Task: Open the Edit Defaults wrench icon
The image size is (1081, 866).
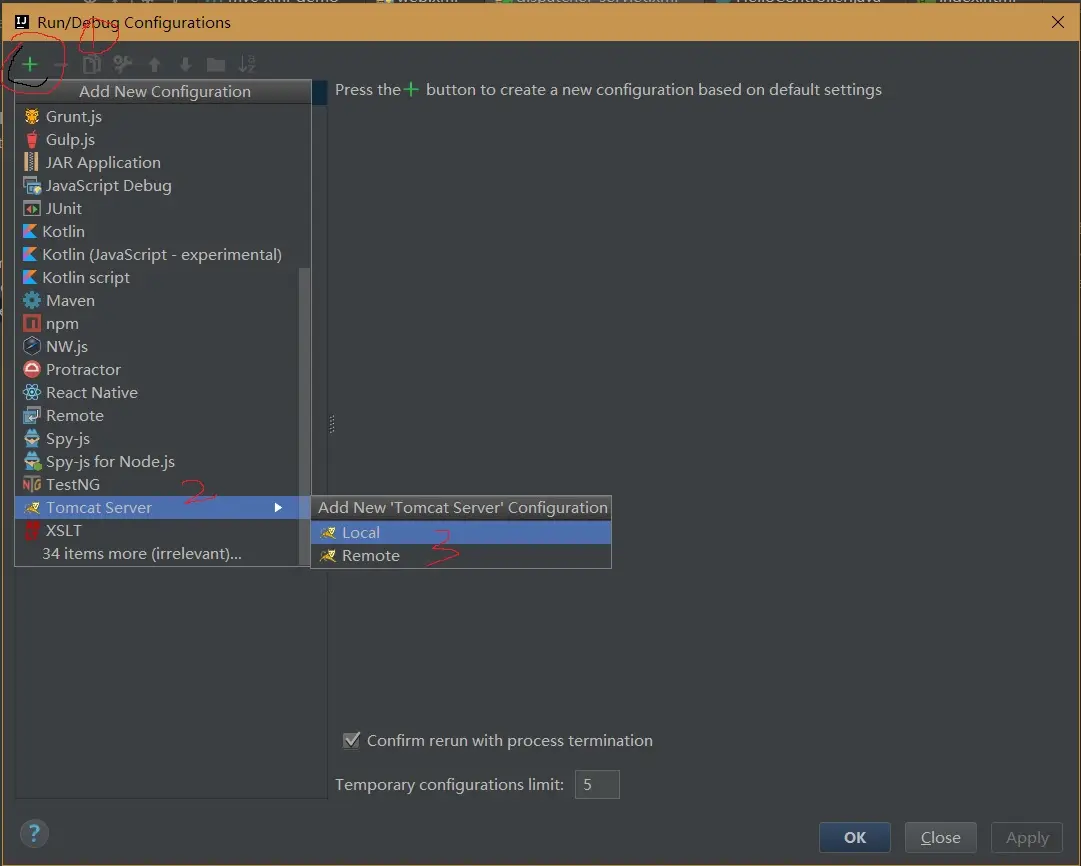Action: 122,65
